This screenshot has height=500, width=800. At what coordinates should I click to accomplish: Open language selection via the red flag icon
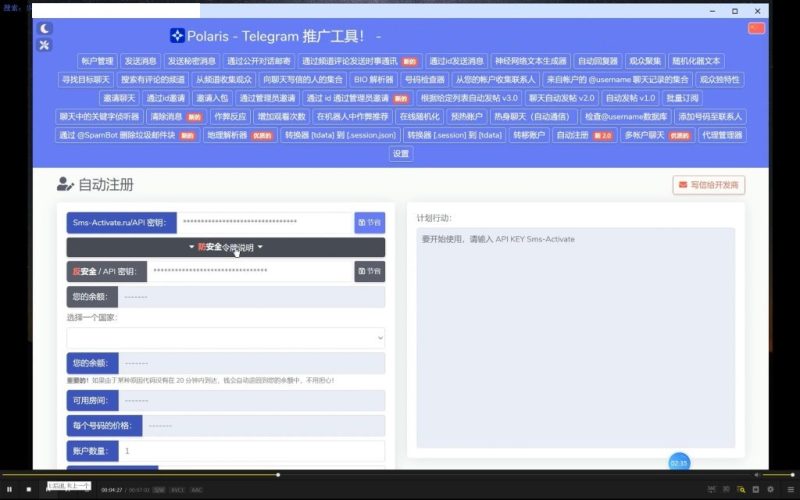(x=756, y=28)
